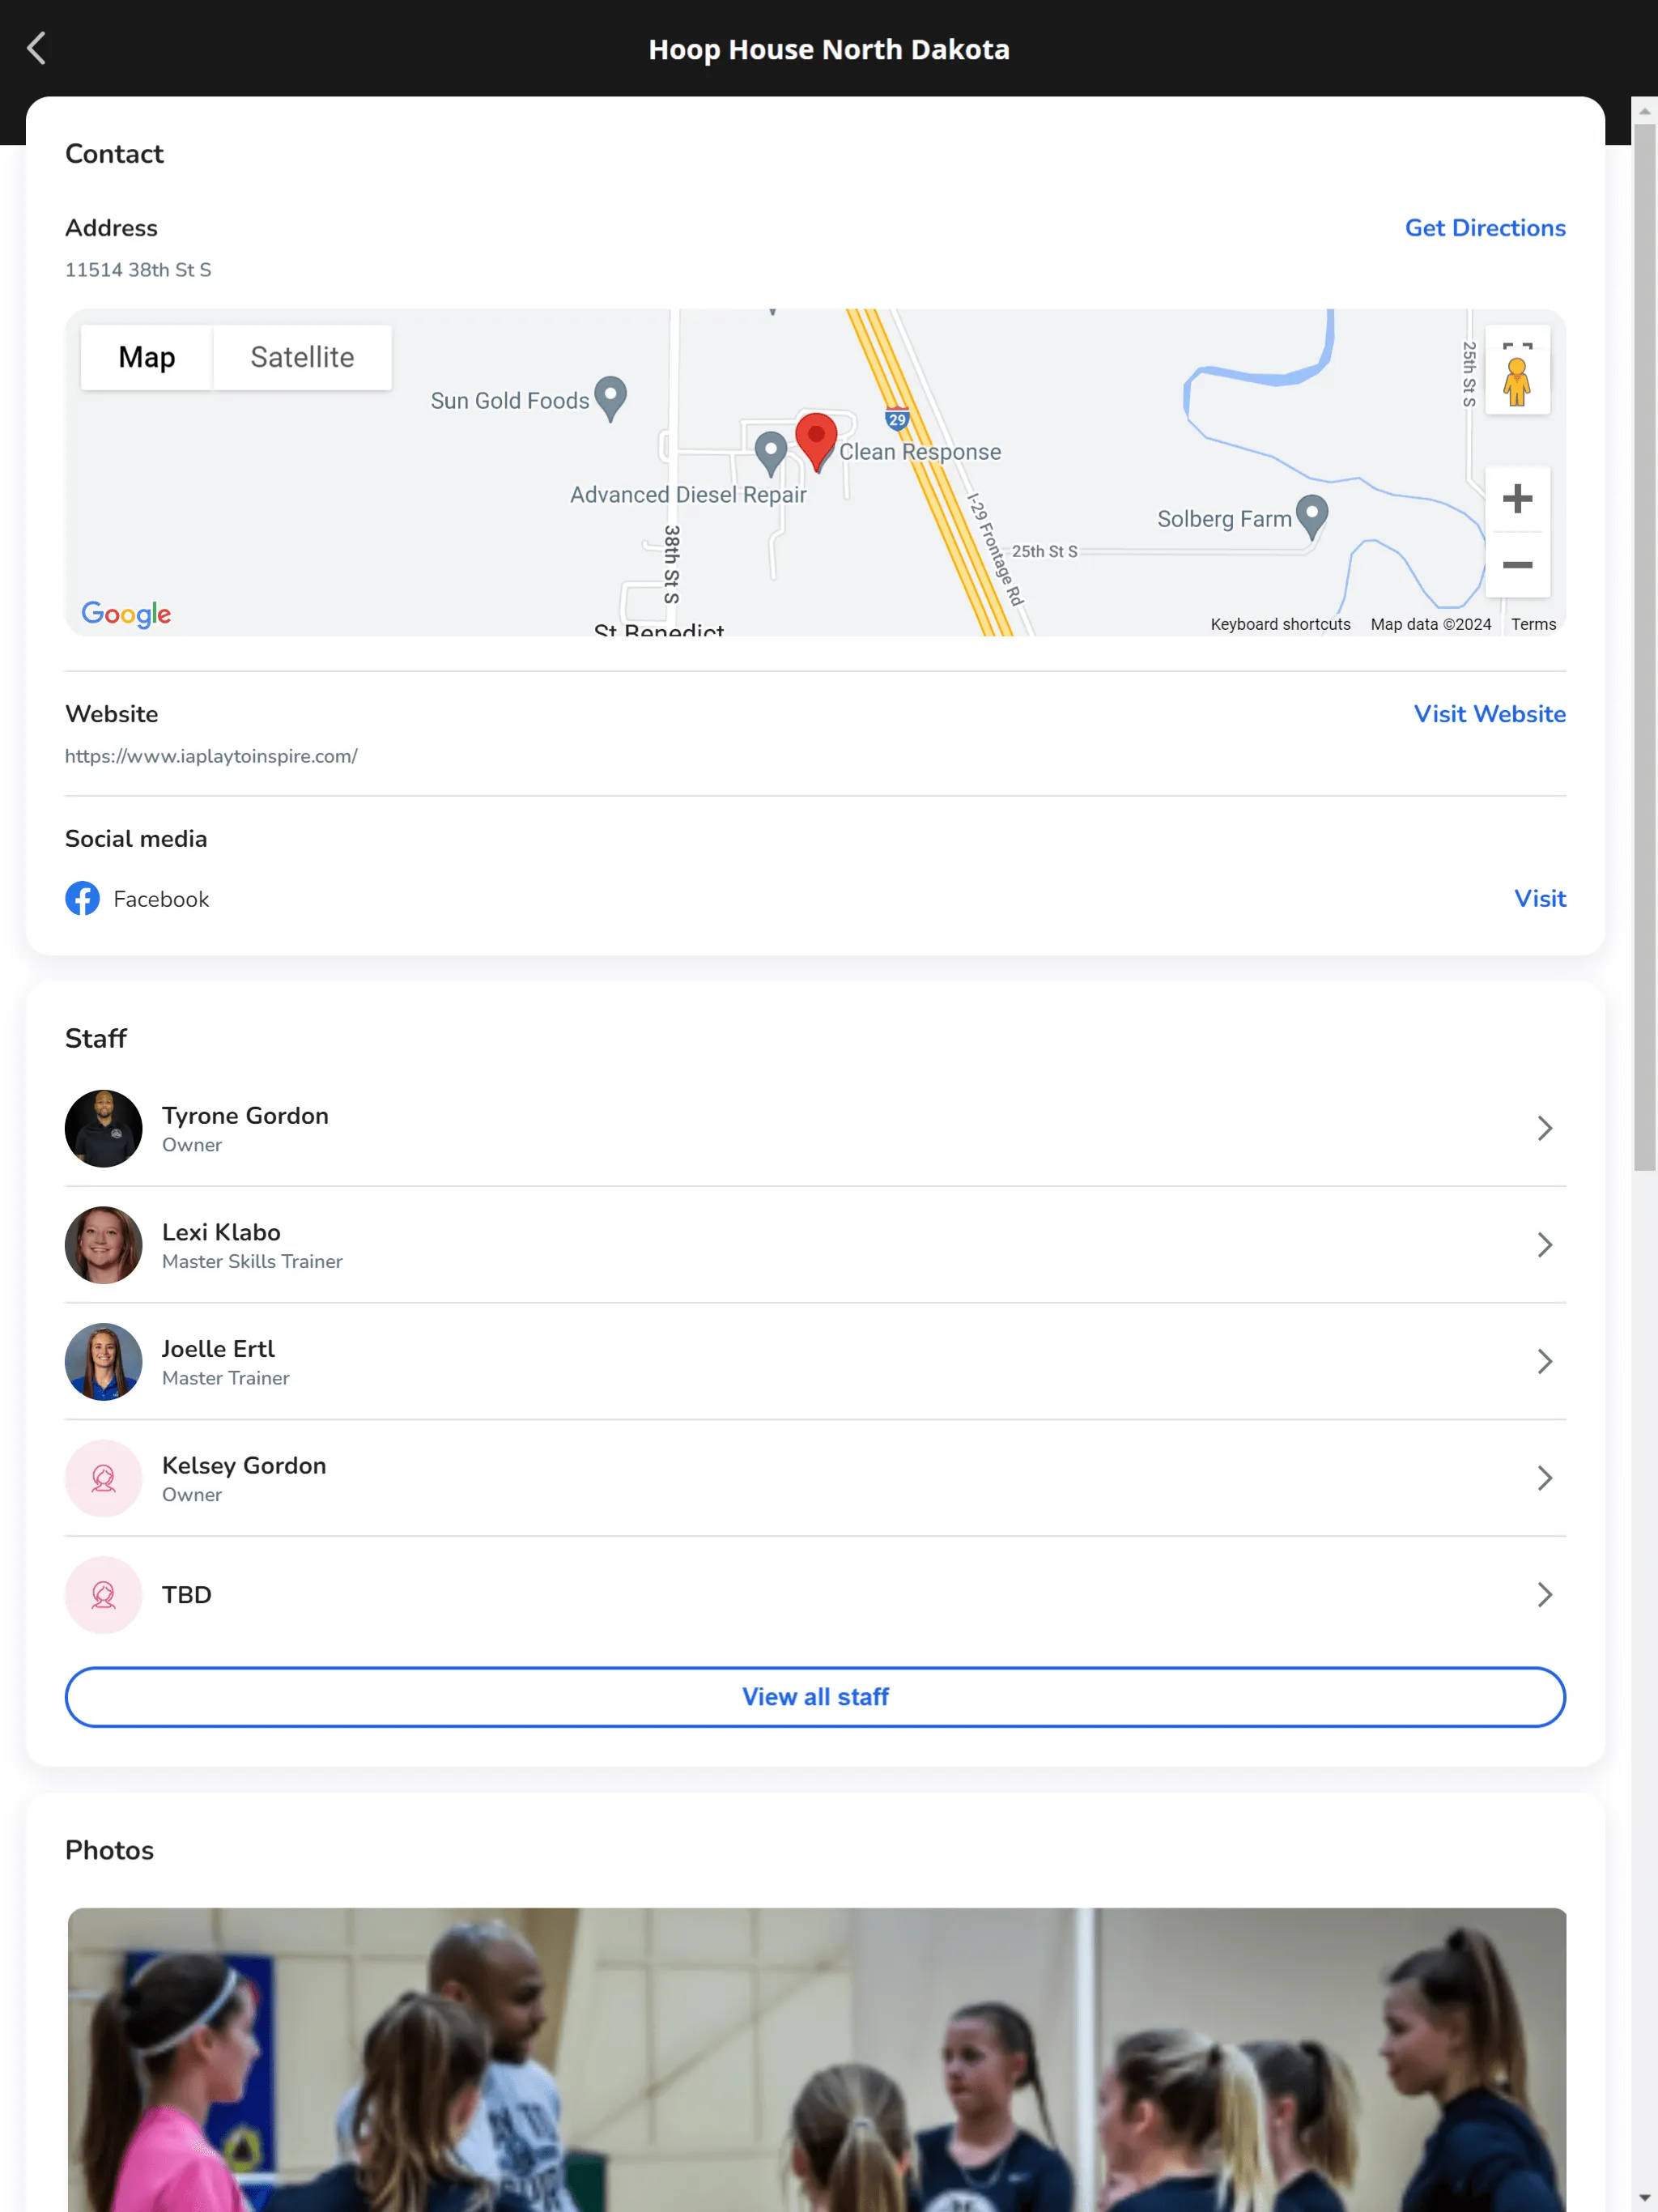Click Lexi Klabo profile picture icon
The image size is (1658, 2212).
click(x=103, y=1245)
